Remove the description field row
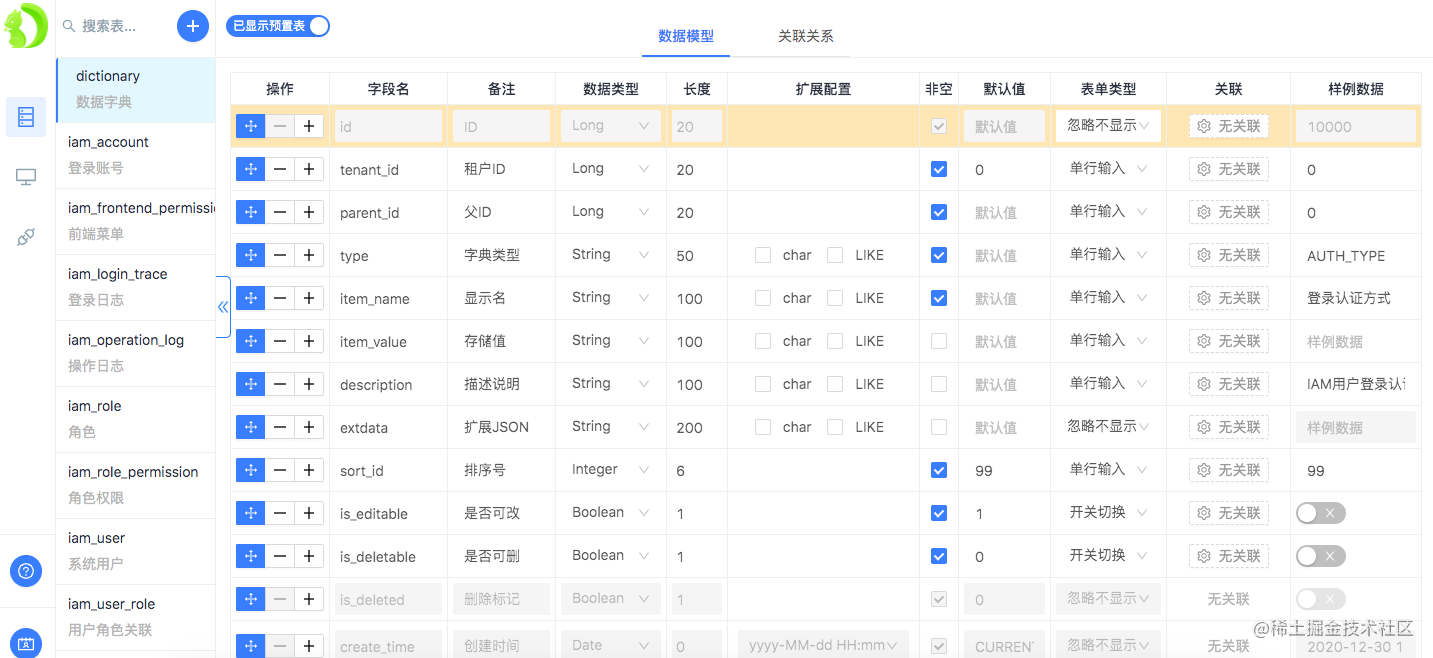Viewport: 1433px width, 658px height. tap(280, 384)
